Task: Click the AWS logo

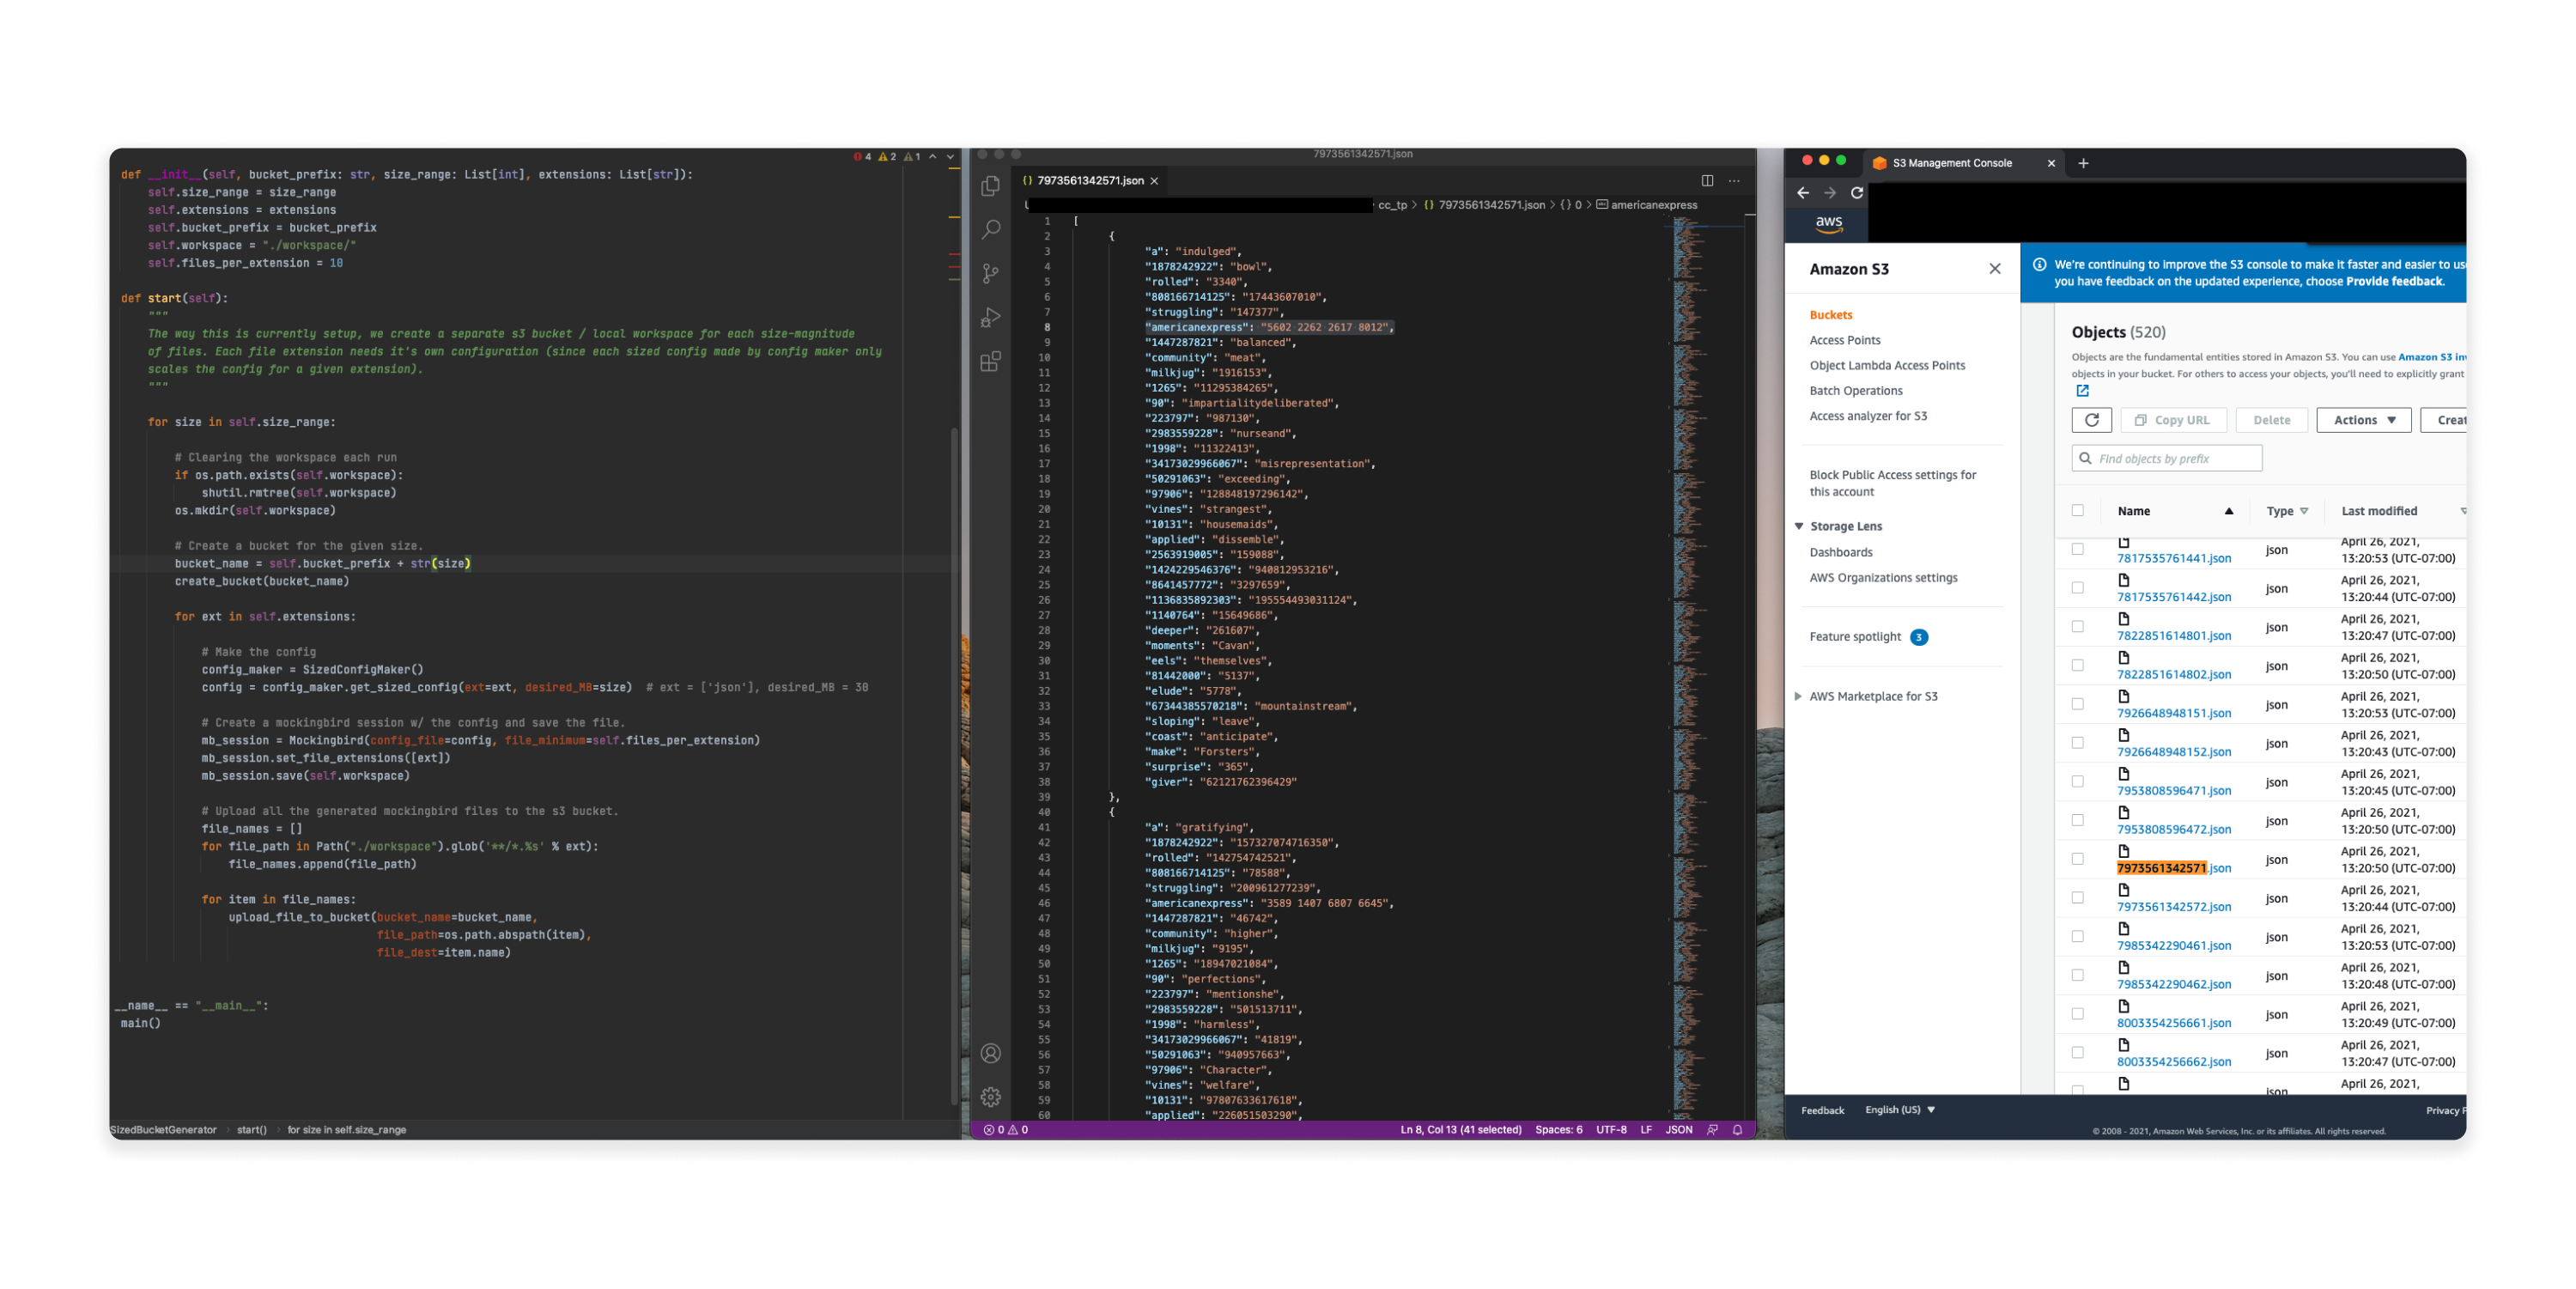Action: coord(1829,224)
